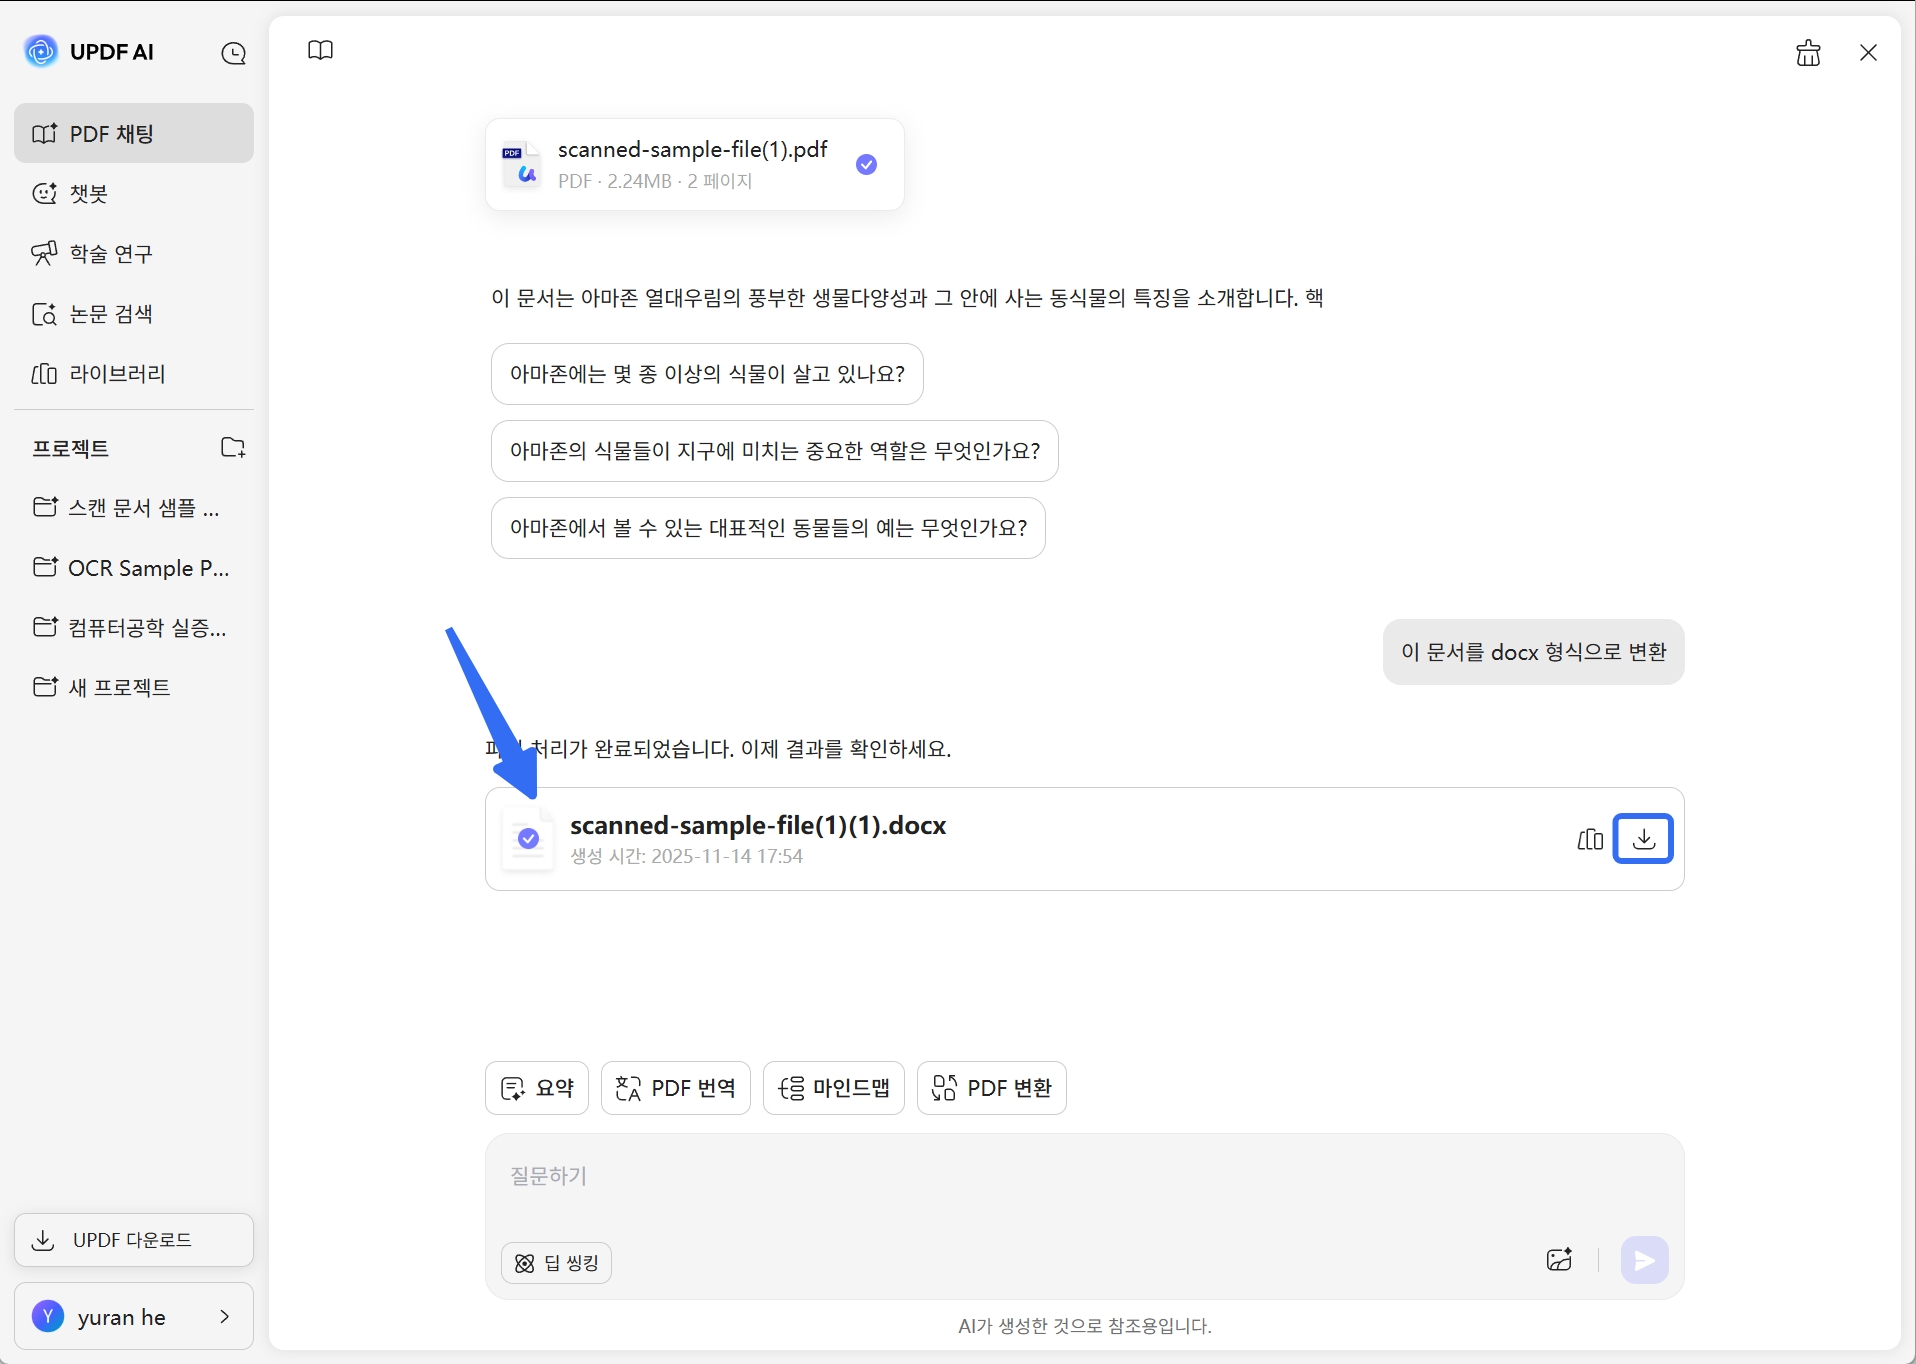The image size is (1916, 1364).
Task: Select the PDF 채팅 tab
Action: point(112,133)
